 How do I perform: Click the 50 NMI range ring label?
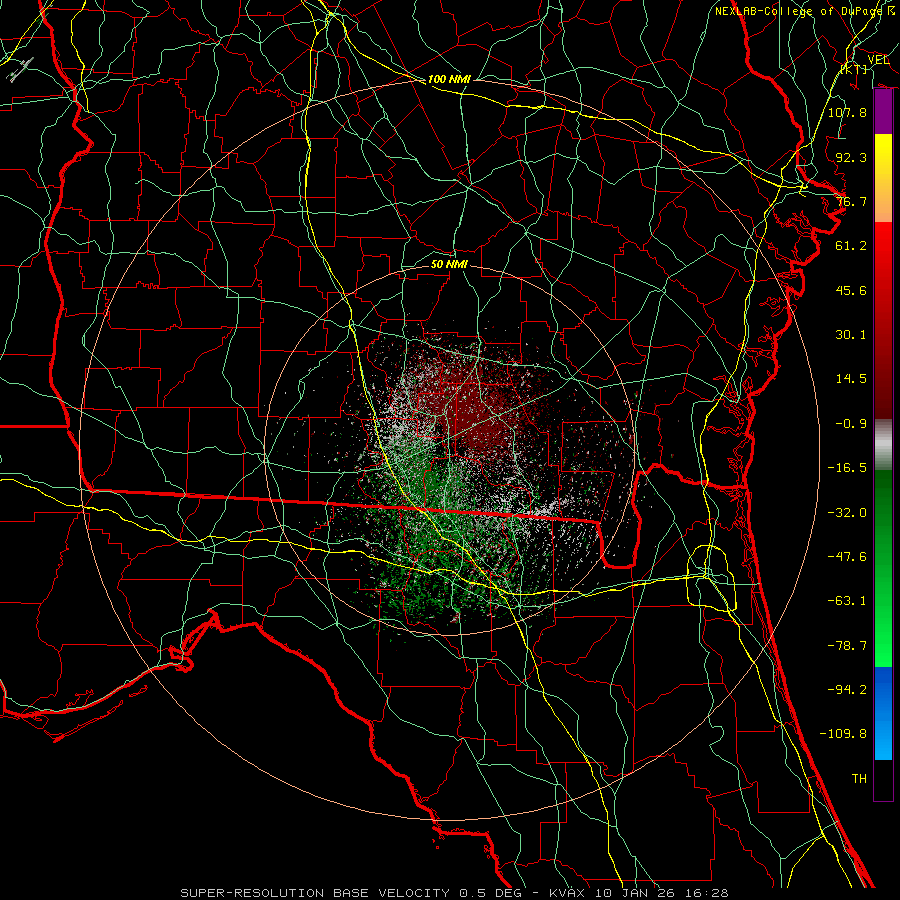449,264
